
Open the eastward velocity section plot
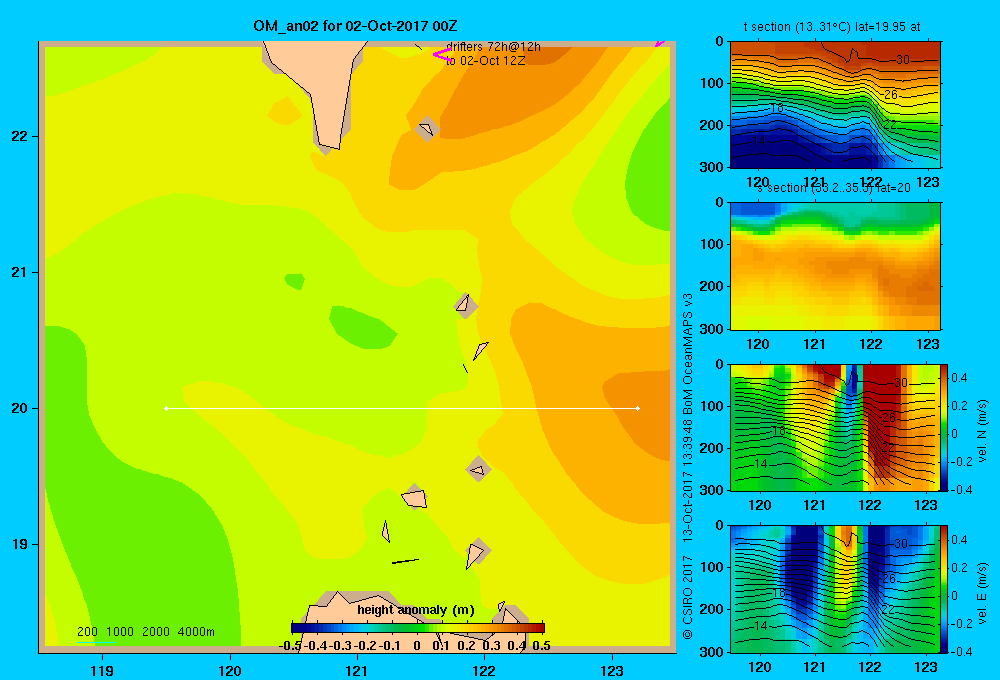click(835, 589)
